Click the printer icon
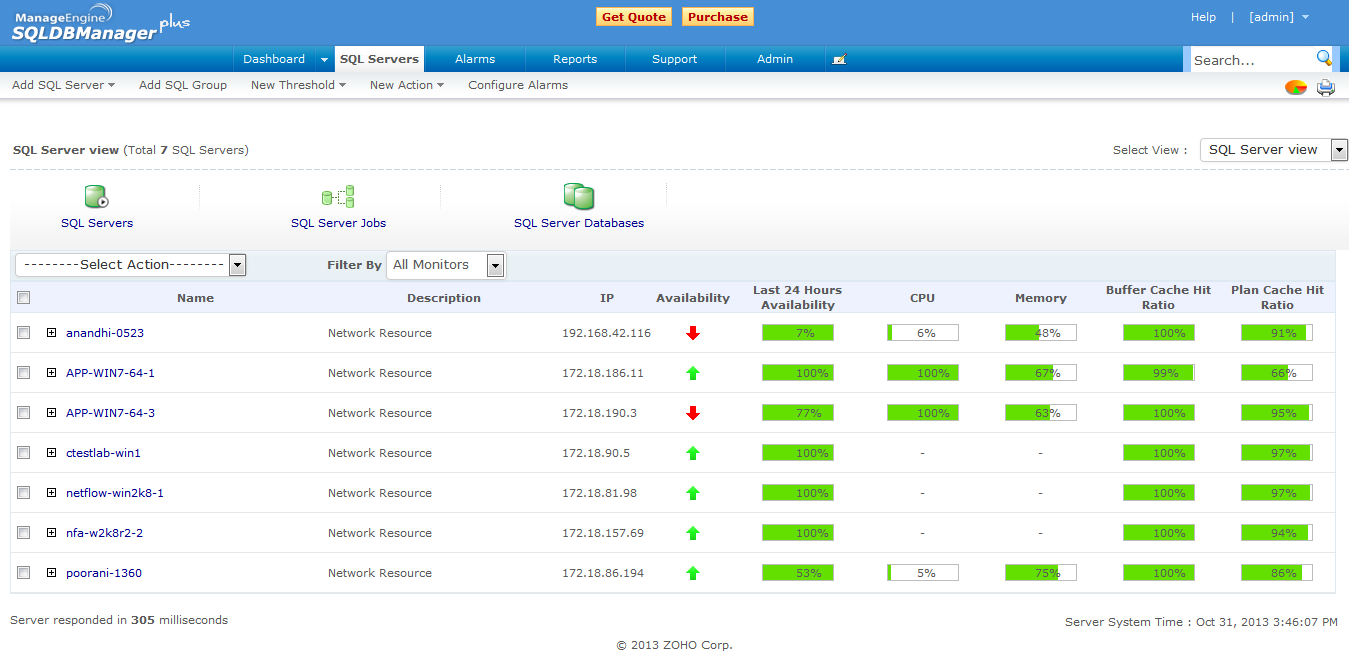1349x658 pixels. tap(1326, 87)
